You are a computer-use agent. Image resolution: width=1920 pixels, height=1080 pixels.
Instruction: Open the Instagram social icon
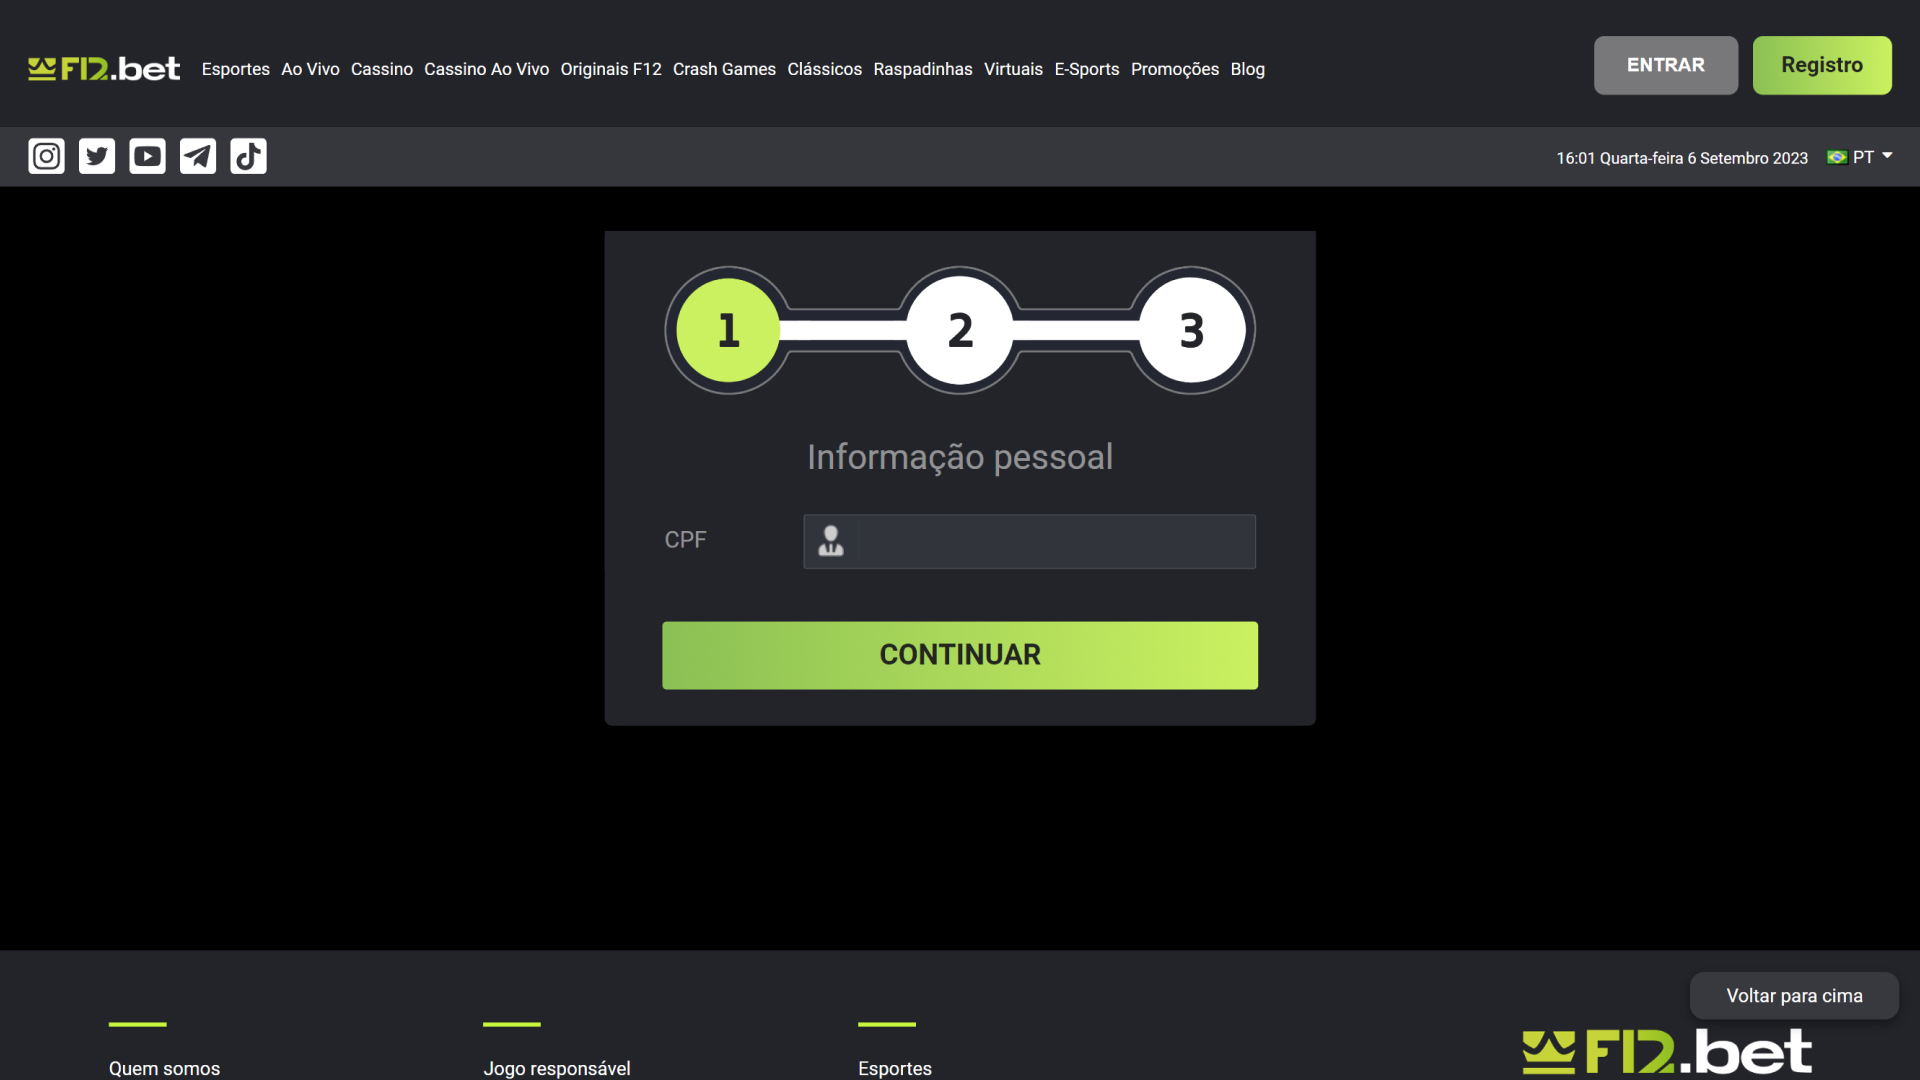(x=46, y=156)
